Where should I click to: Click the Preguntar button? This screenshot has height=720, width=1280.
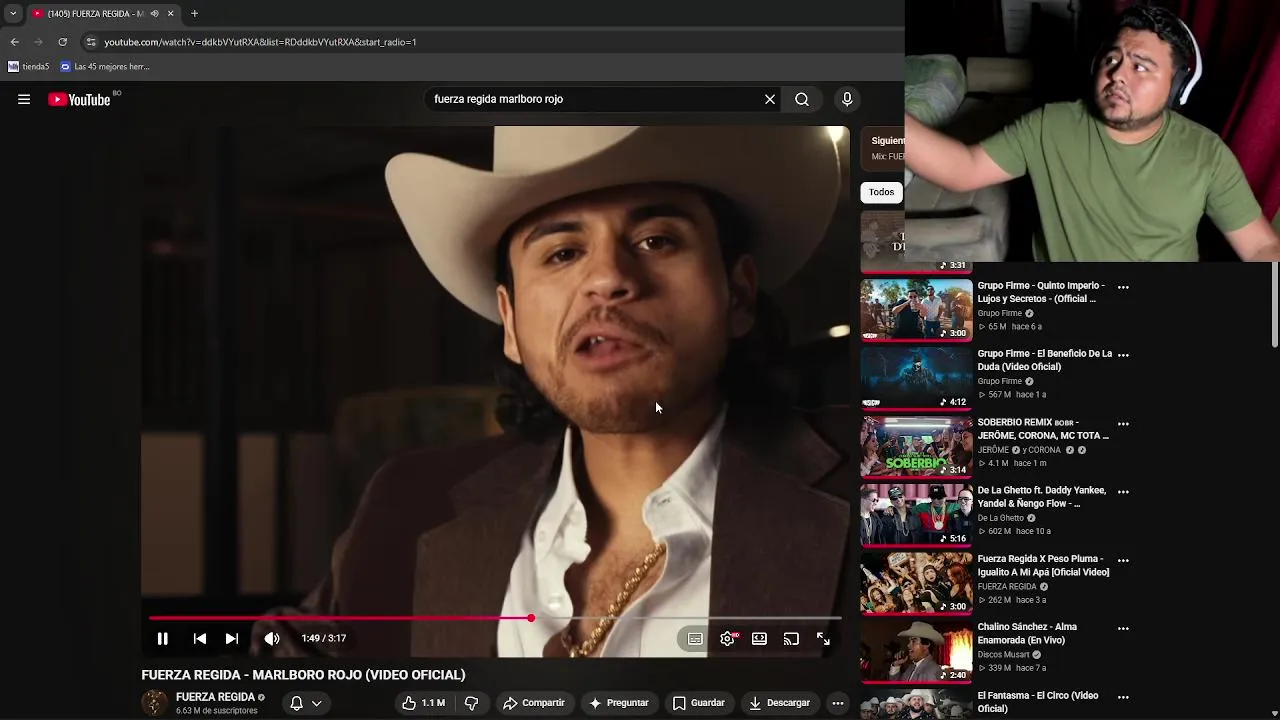click(619, 703)
